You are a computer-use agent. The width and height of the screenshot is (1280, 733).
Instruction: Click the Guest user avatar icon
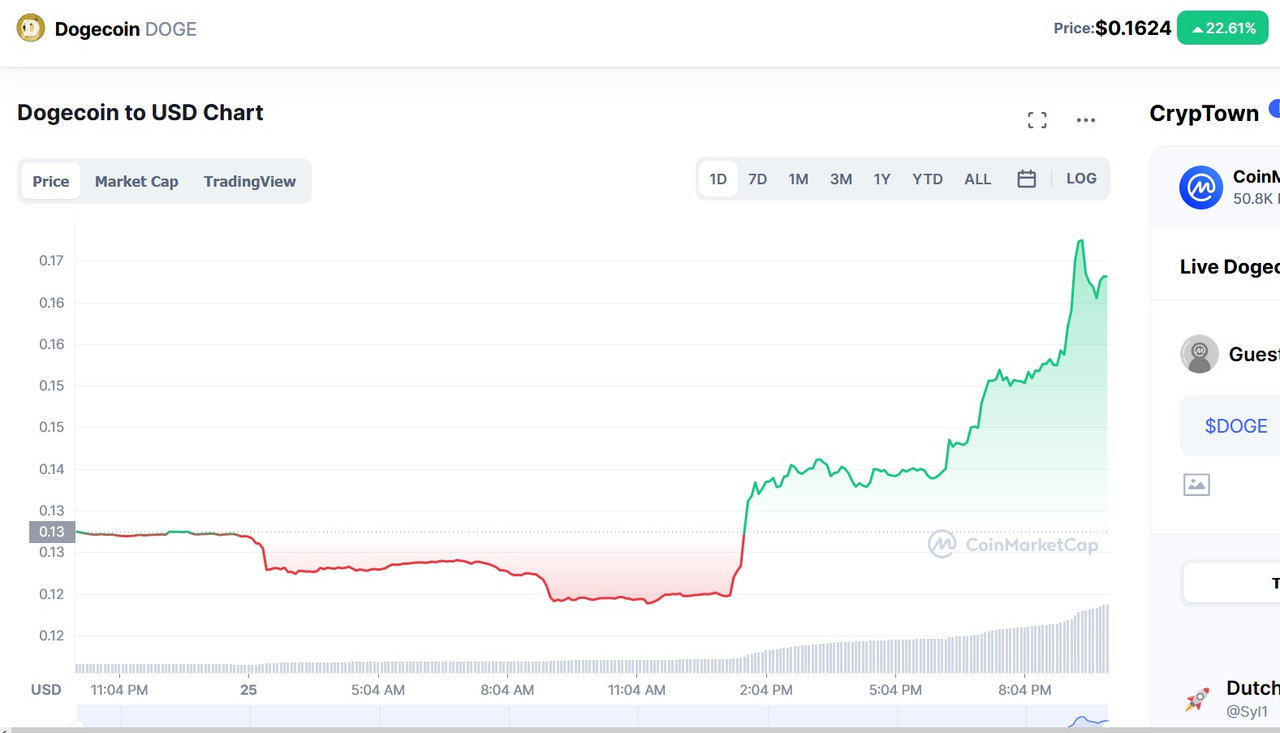tap(1199, 354)
